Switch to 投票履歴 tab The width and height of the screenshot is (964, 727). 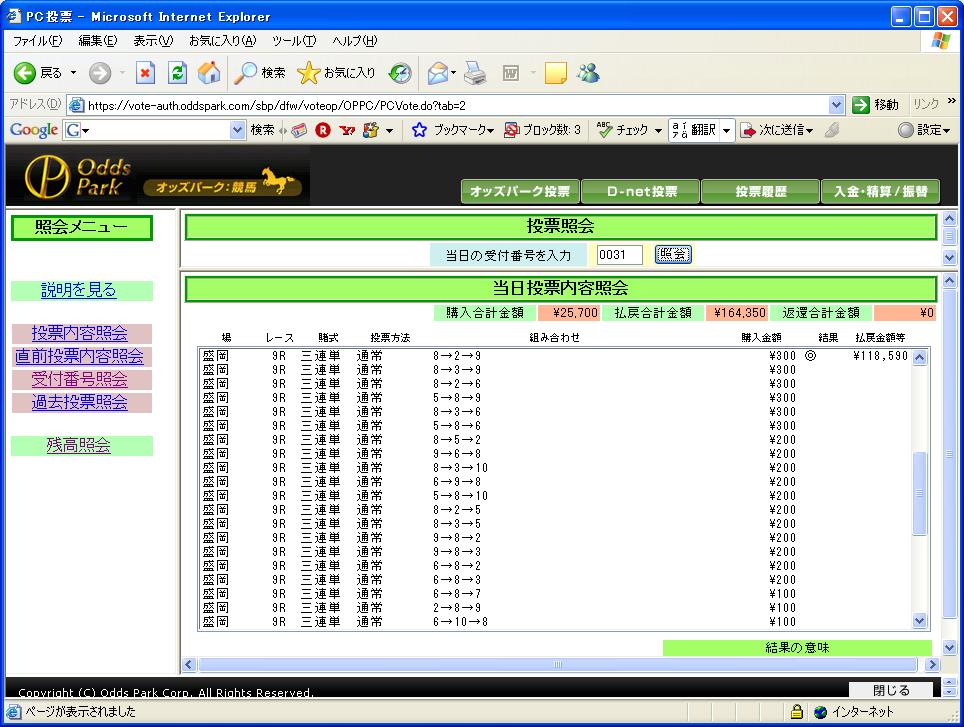click(x=761, y=191)
